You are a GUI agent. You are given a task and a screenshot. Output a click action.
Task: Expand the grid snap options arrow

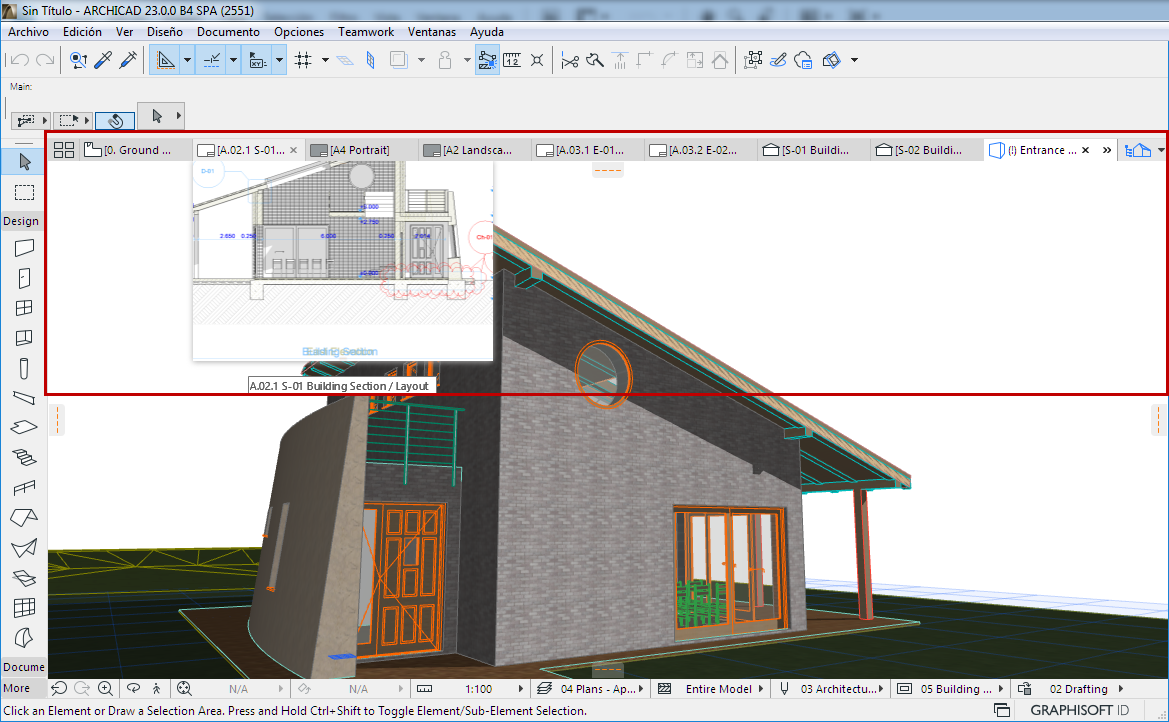click(325, 60)
